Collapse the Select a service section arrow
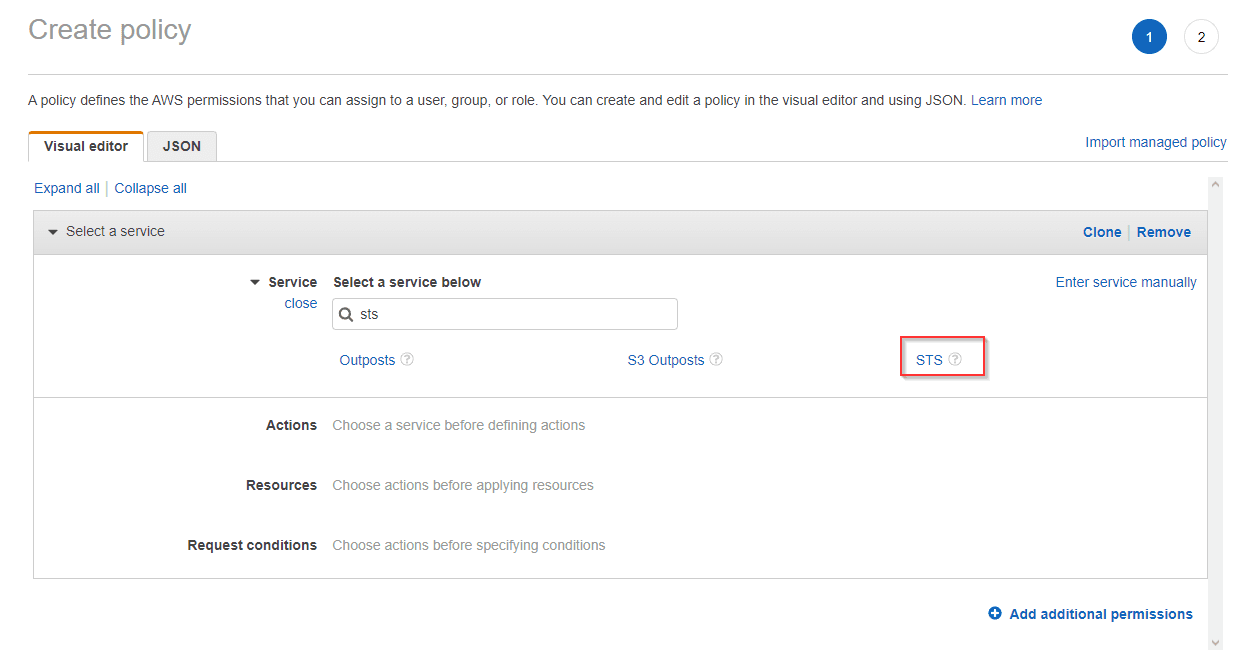This screenshot has width=1259, height=651. [53, 232]
